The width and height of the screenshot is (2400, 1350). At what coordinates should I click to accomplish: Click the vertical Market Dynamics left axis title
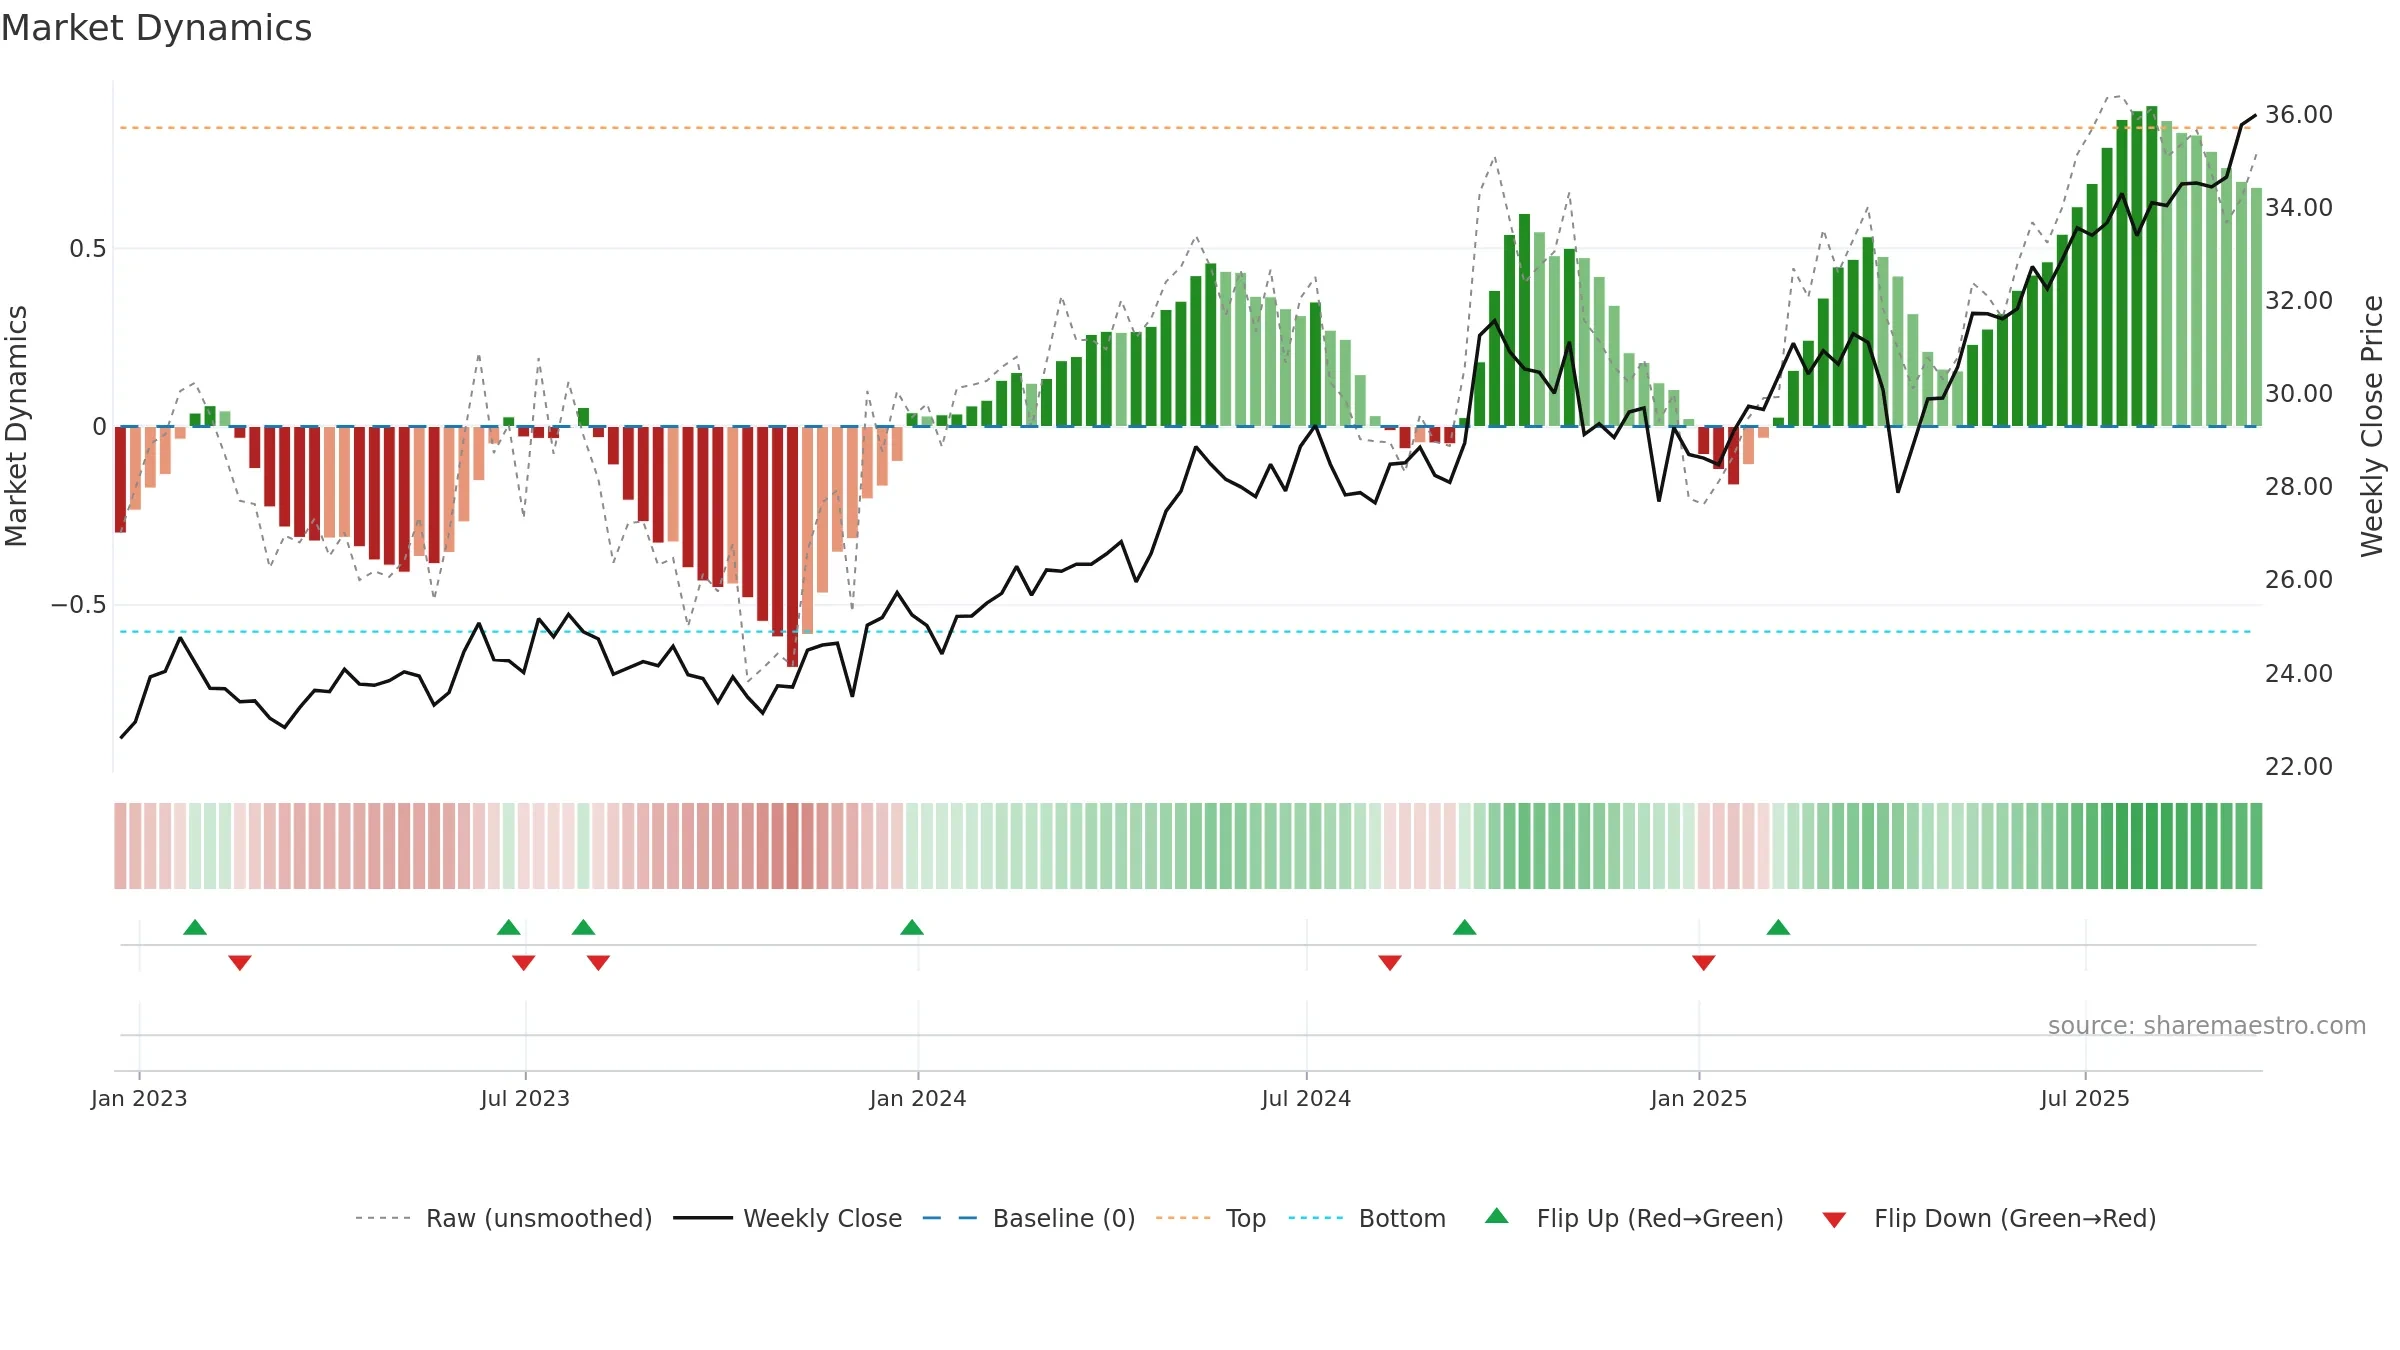point(16,426)
